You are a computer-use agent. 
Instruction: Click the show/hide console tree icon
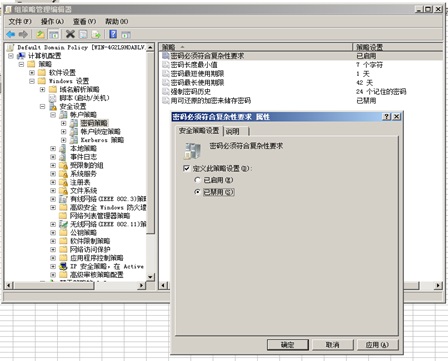point(53,34)
